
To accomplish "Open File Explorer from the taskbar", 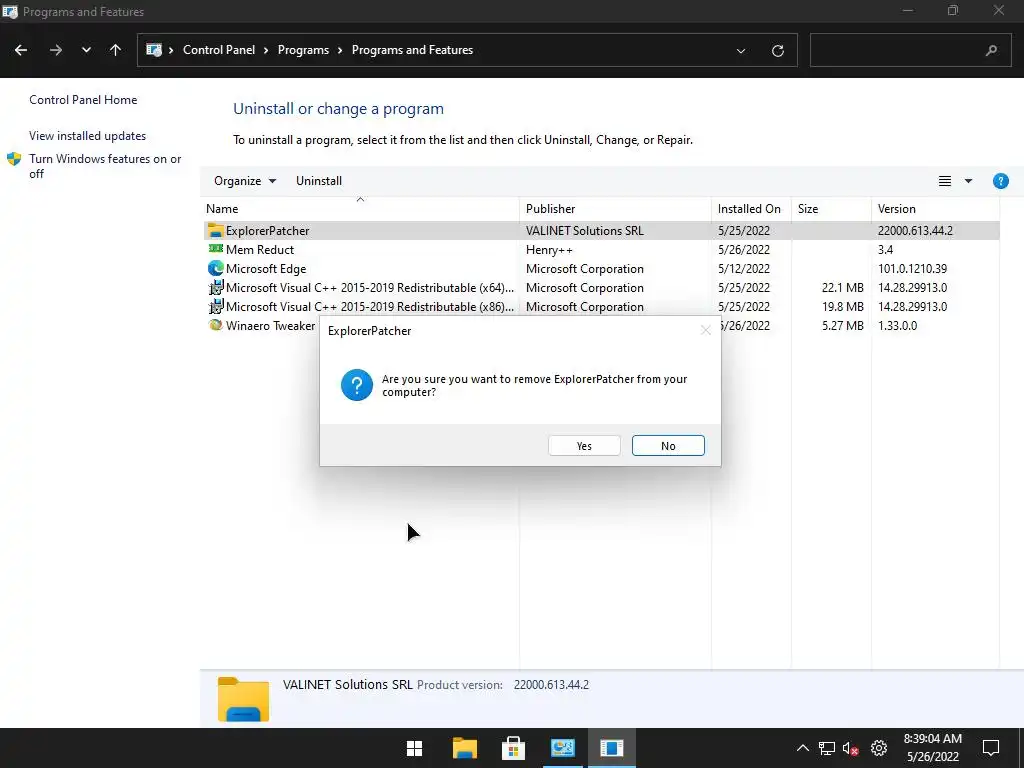I will pos(464,748).
